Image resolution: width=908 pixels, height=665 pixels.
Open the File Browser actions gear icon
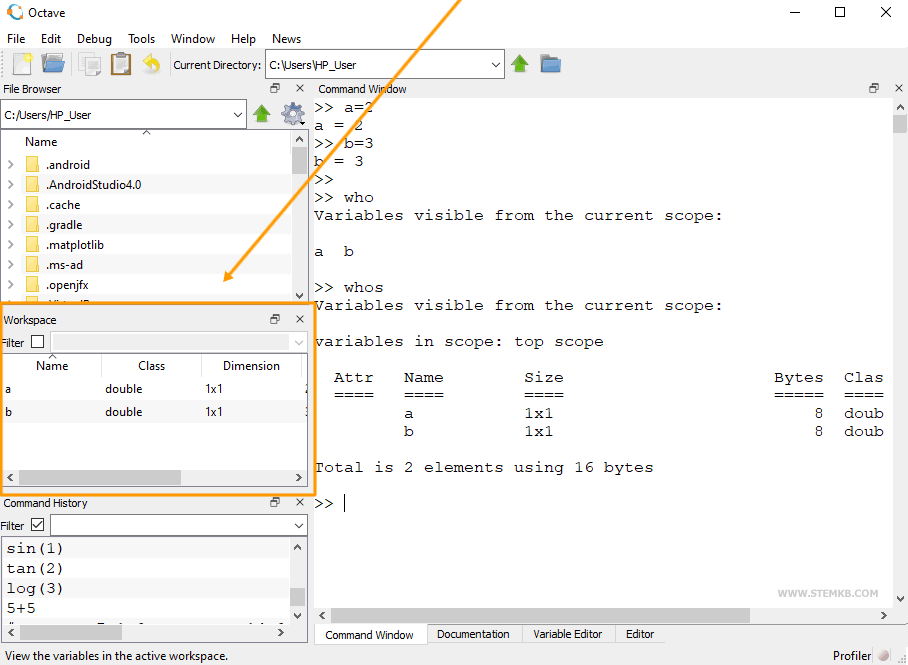click(293, 113)
